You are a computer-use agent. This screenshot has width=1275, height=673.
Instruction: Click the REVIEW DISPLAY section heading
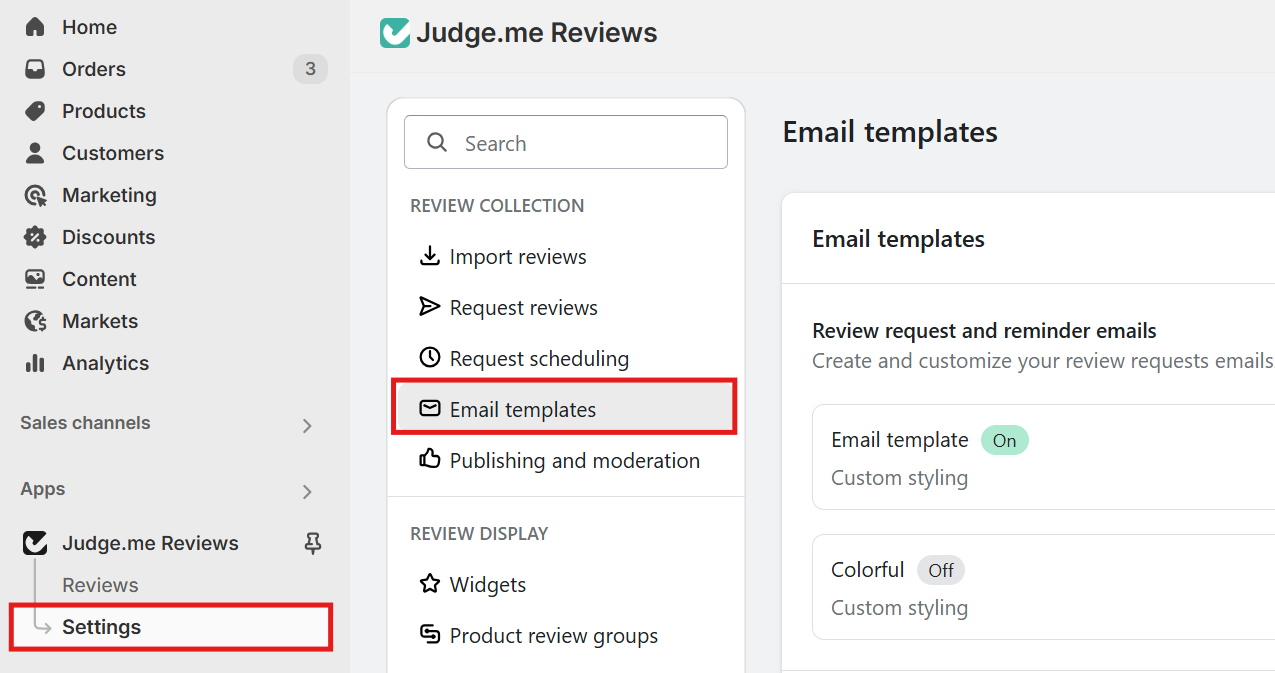pos(479,533)
